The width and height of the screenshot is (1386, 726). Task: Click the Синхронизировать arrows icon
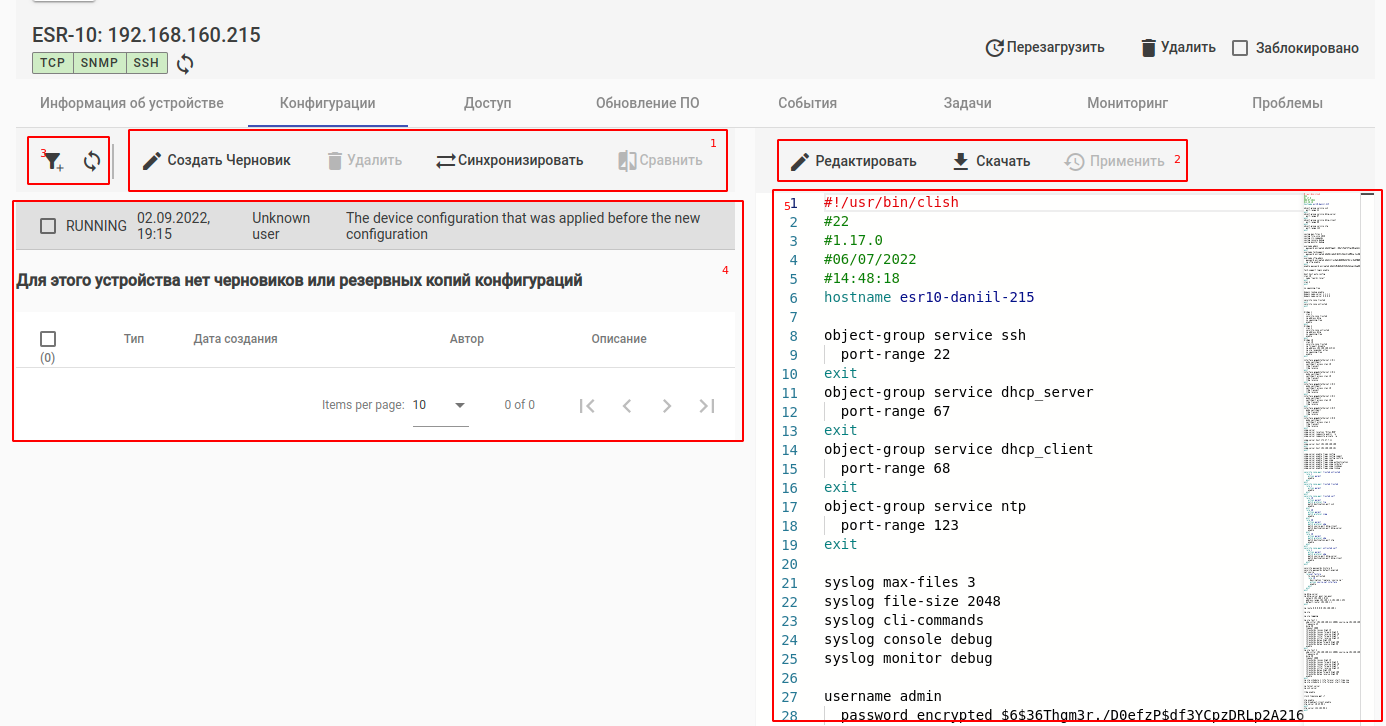click(445, 160)
